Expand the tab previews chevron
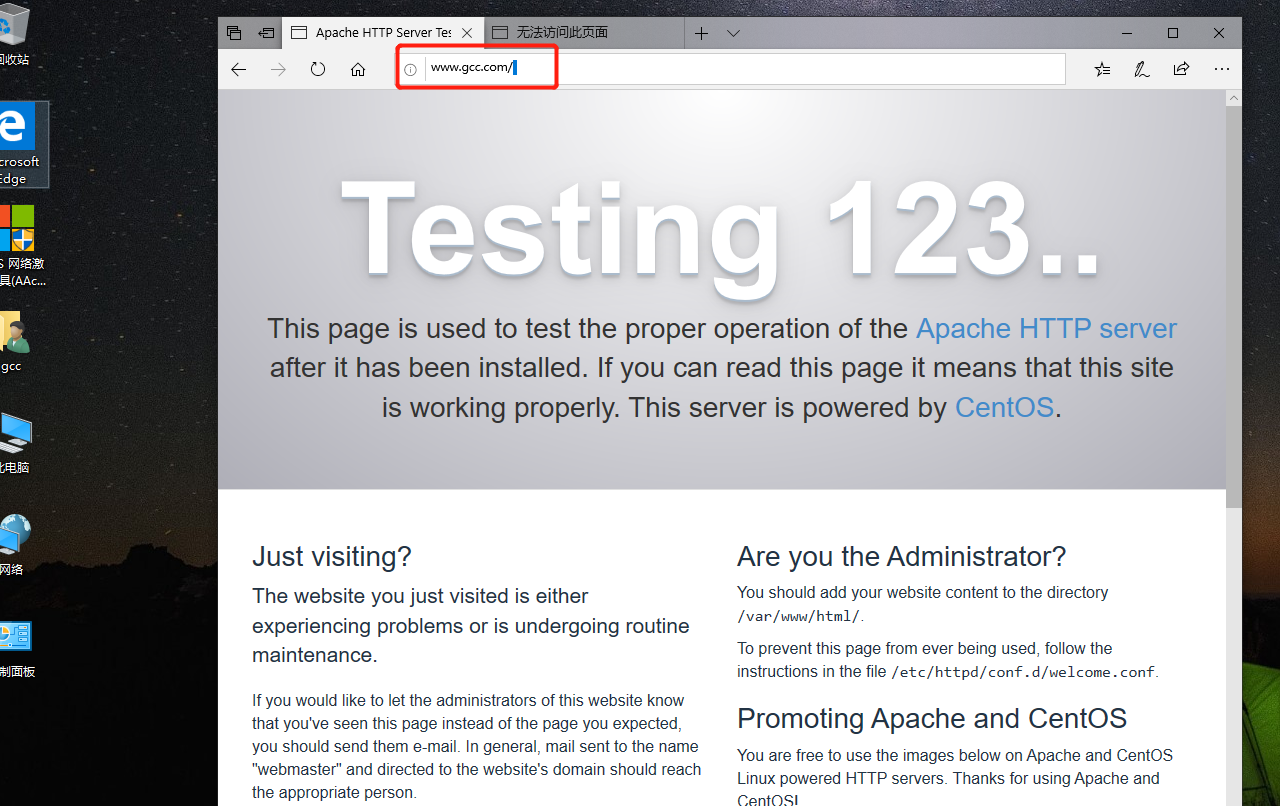Viewport: 1280px width, 806px height. 733,33
